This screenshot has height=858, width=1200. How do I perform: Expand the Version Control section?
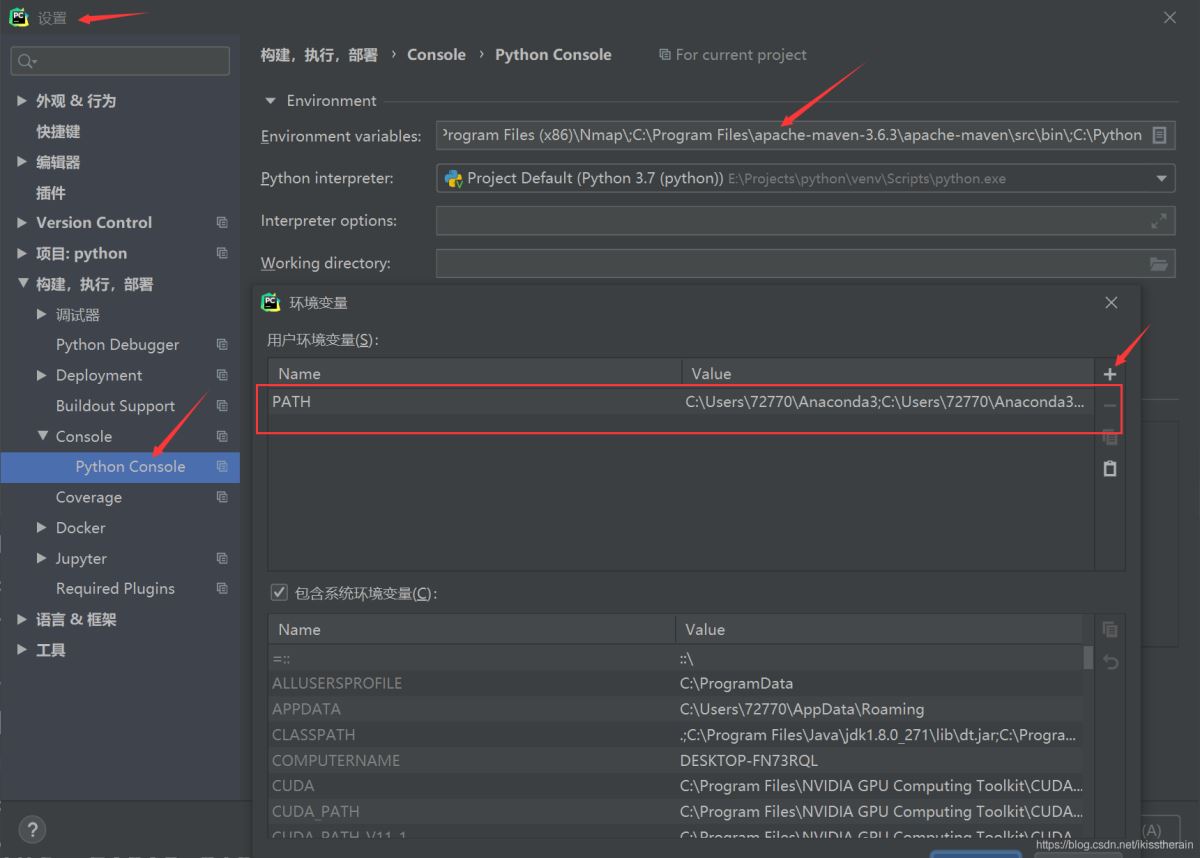click(x=22, y=222)
